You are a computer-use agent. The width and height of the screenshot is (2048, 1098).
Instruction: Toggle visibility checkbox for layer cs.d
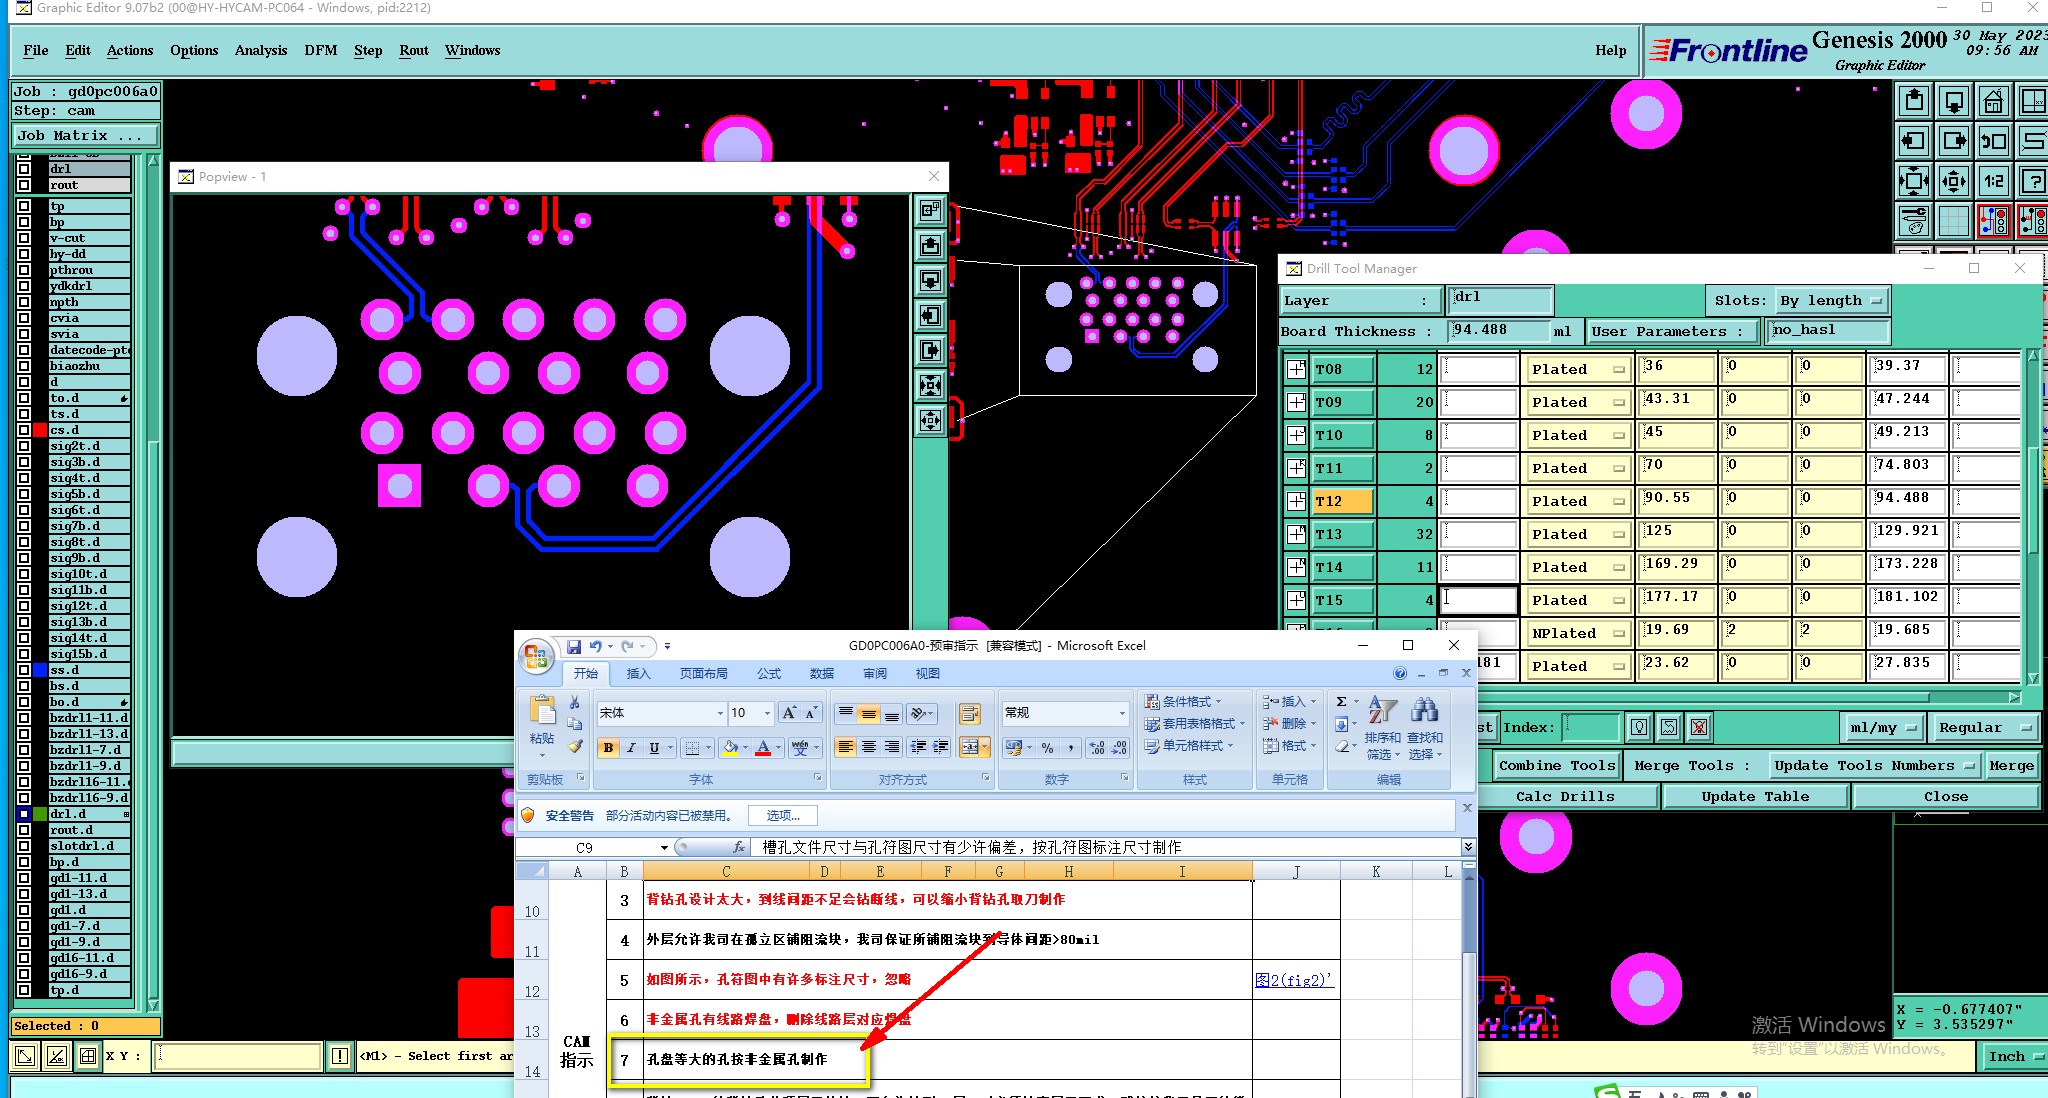[24, 430]
